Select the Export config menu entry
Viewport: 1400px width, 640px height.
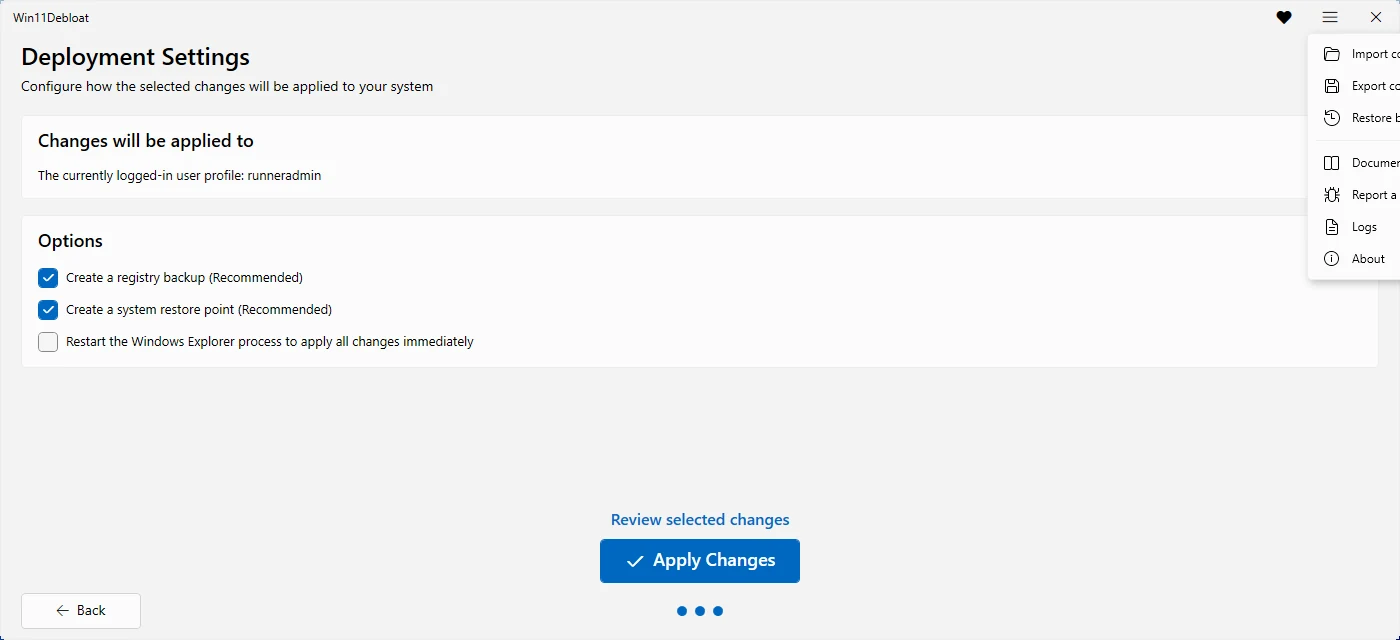point(1355,86)
